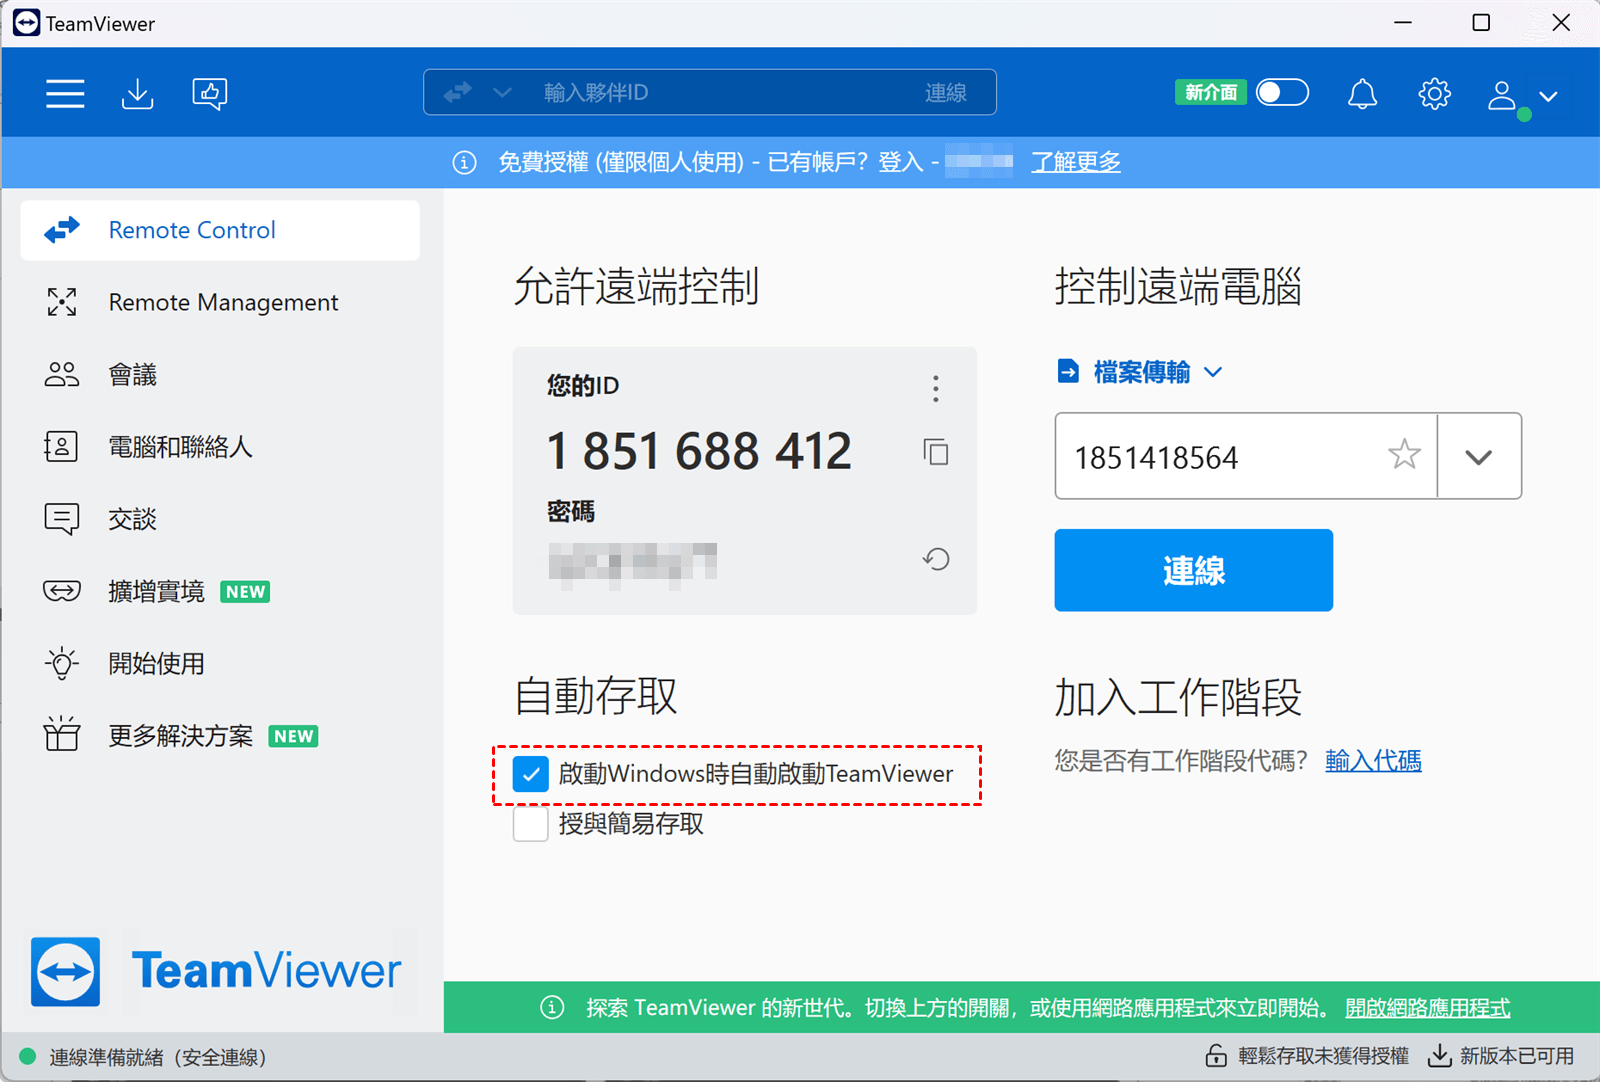The image size is (1600, 1082).
Task: Open 更多解決方案 section
Action: point(220,736)
